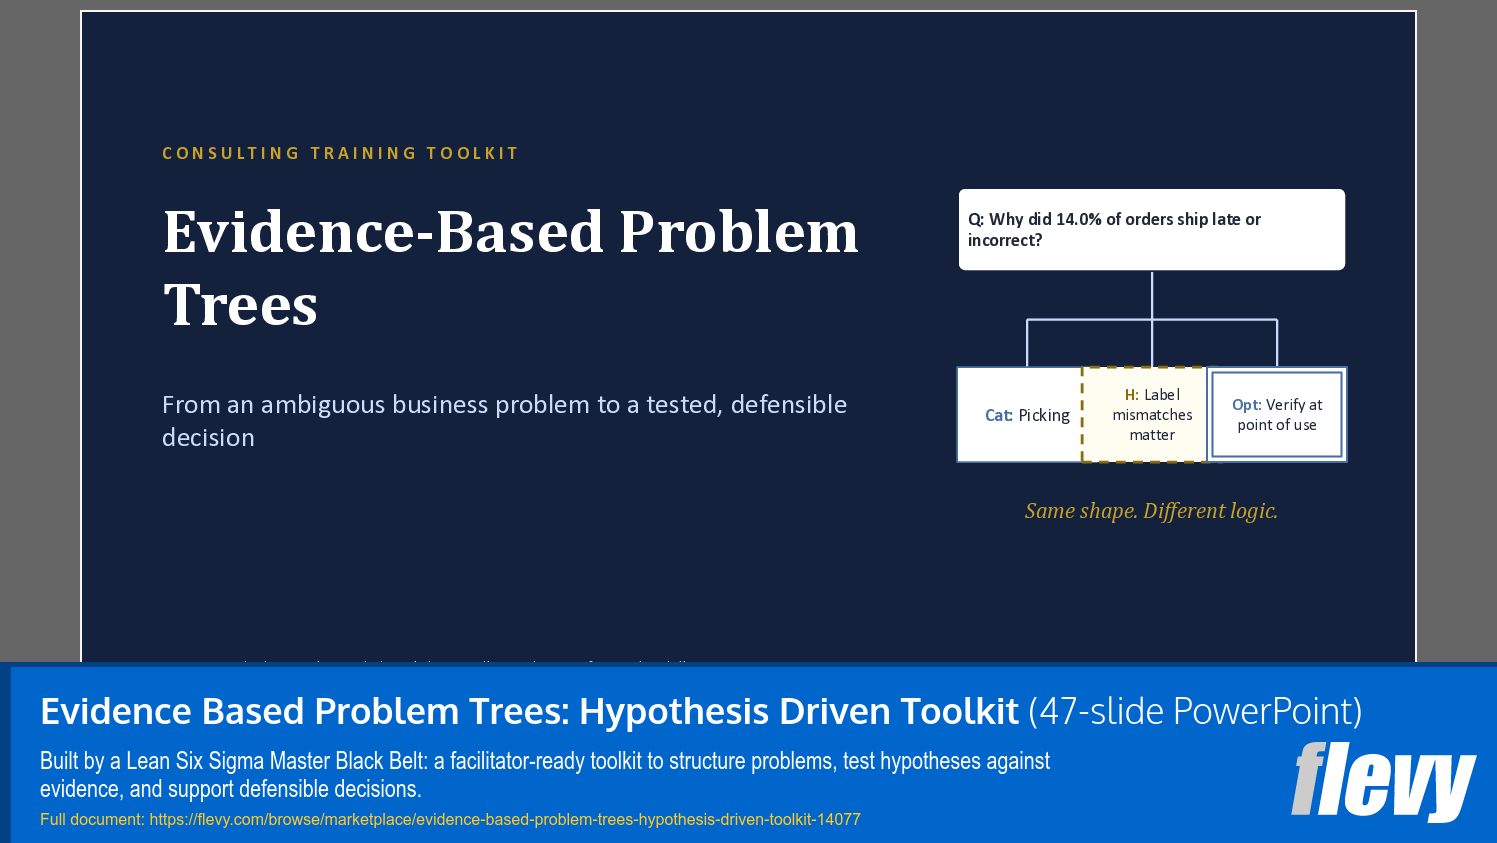Click the dashed "H: Label mismatches matter" node
This screenshot has width=1497, height=843.
point(1145,415)
